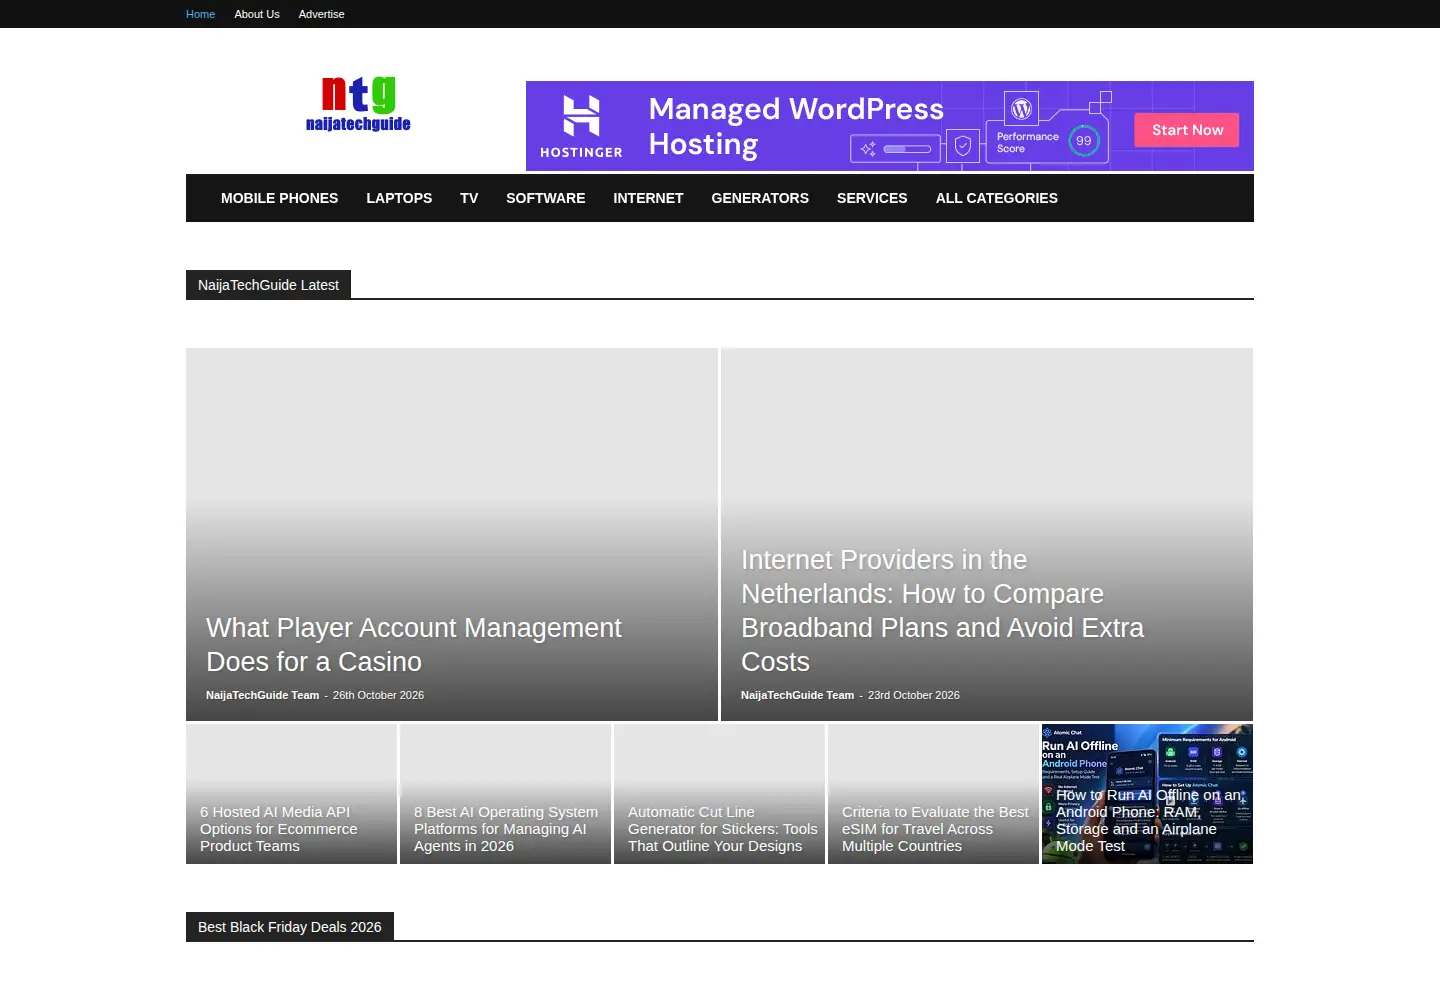Open the About Us page

pyautogui.click(x=257, y=14)
